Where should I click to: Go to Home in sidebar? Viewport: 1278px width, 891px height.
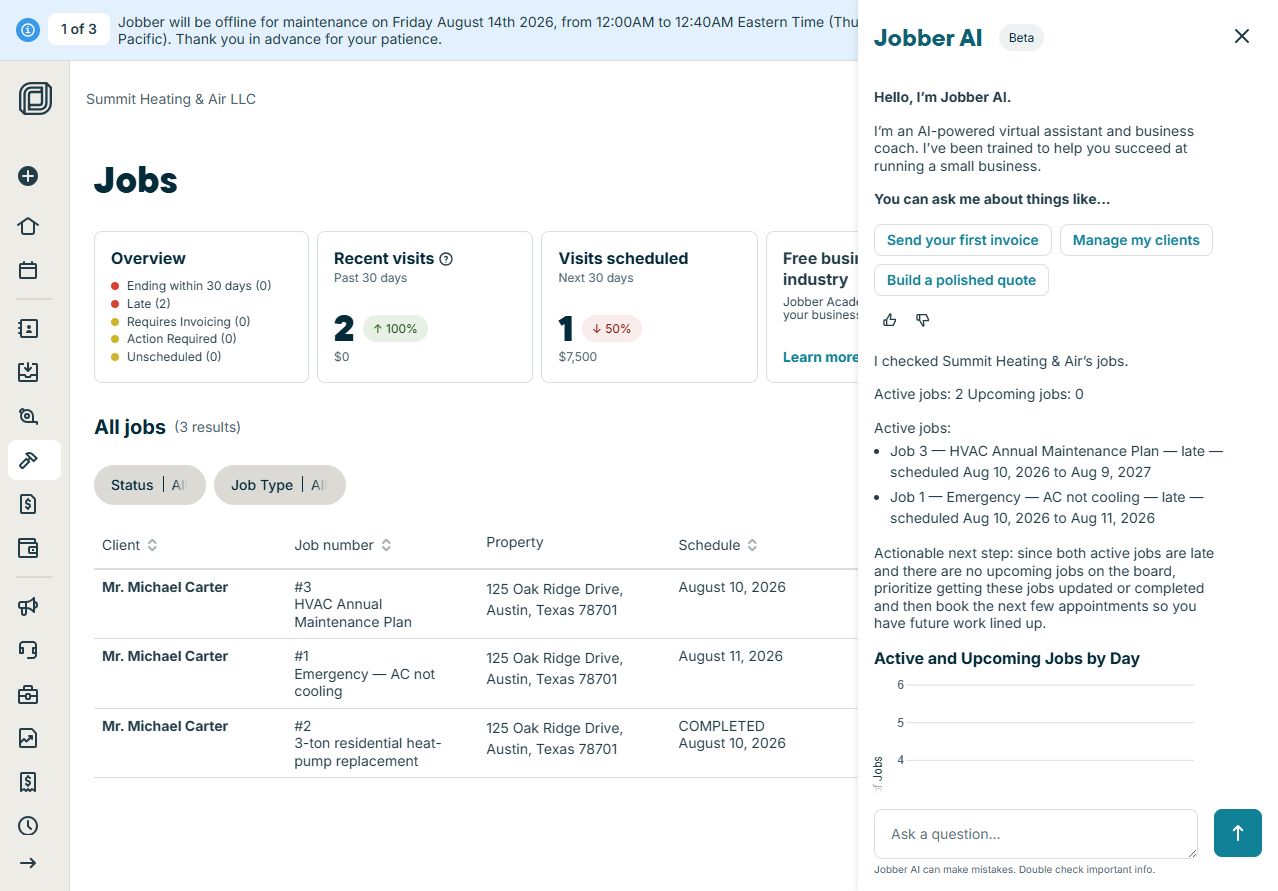tap(28, 226)
